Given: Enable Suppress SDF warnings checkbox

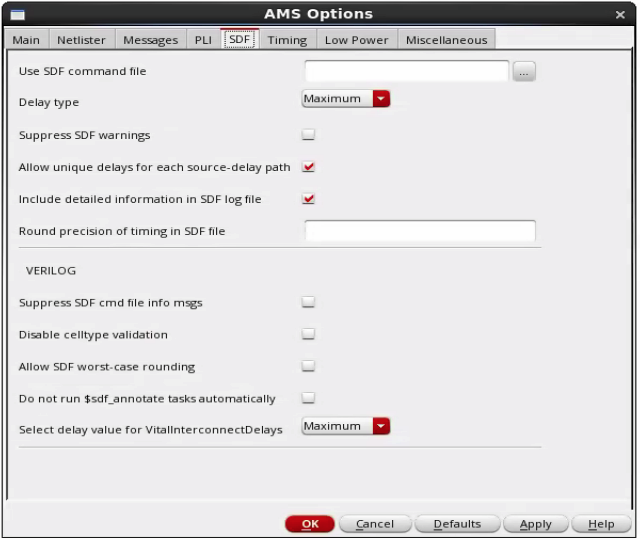Looking at the screenshot, I should 309,135.
